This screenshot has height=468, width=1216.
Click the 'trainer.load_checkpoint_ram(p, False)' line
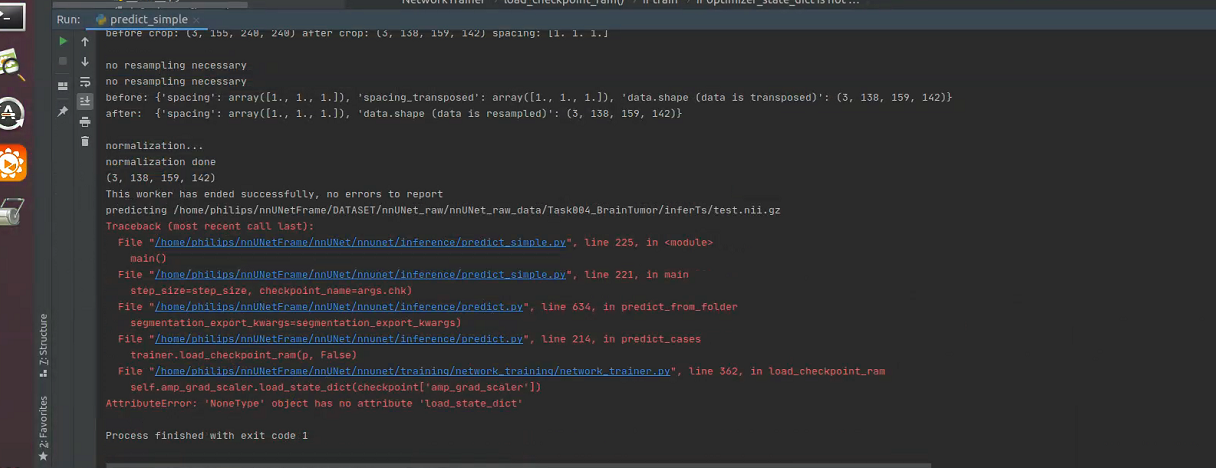[243, 355]
